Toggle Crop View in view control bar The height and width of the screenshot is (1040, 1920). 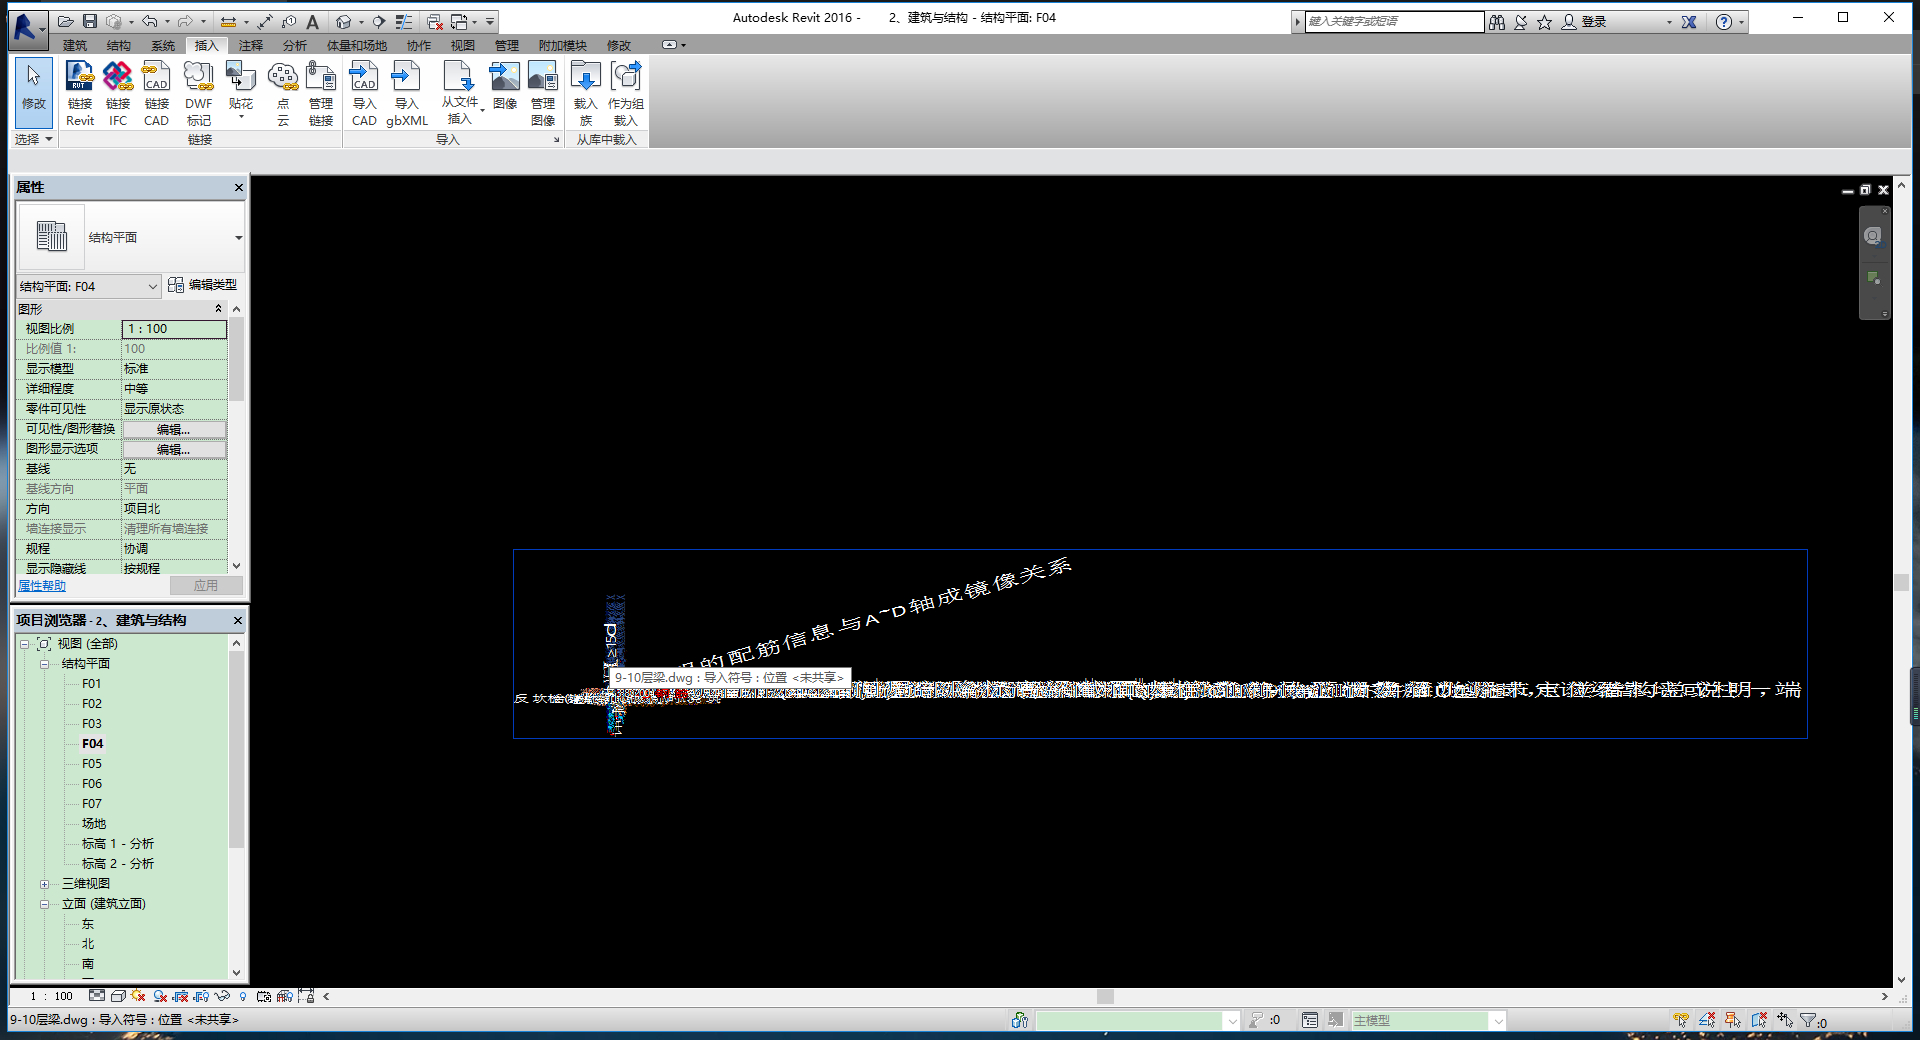pyautogui.click(x=181, y=996)
